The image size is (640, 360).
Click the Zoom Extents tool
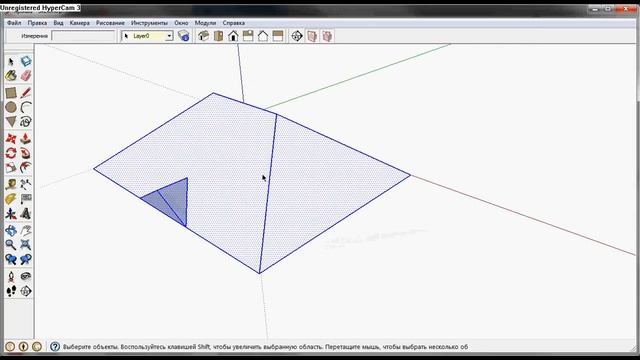pyautogui.click(x=26, y=245)
